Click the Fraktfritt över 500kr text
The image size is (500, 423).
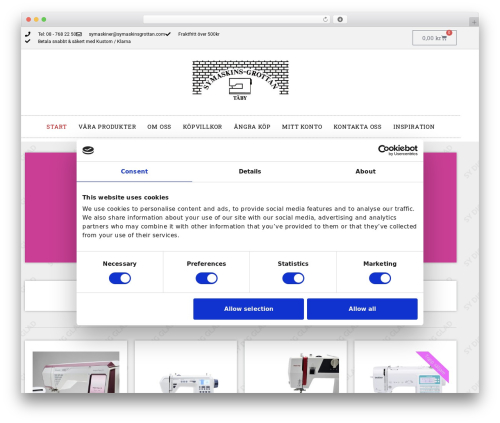coord(199,34)
